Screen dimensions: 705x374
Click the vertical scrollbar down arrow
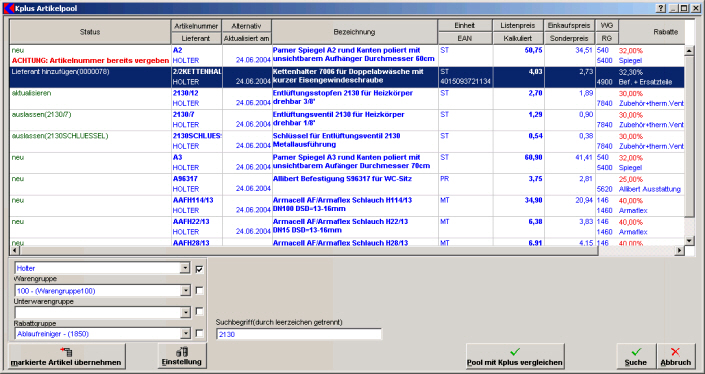(x=689, y=241)
